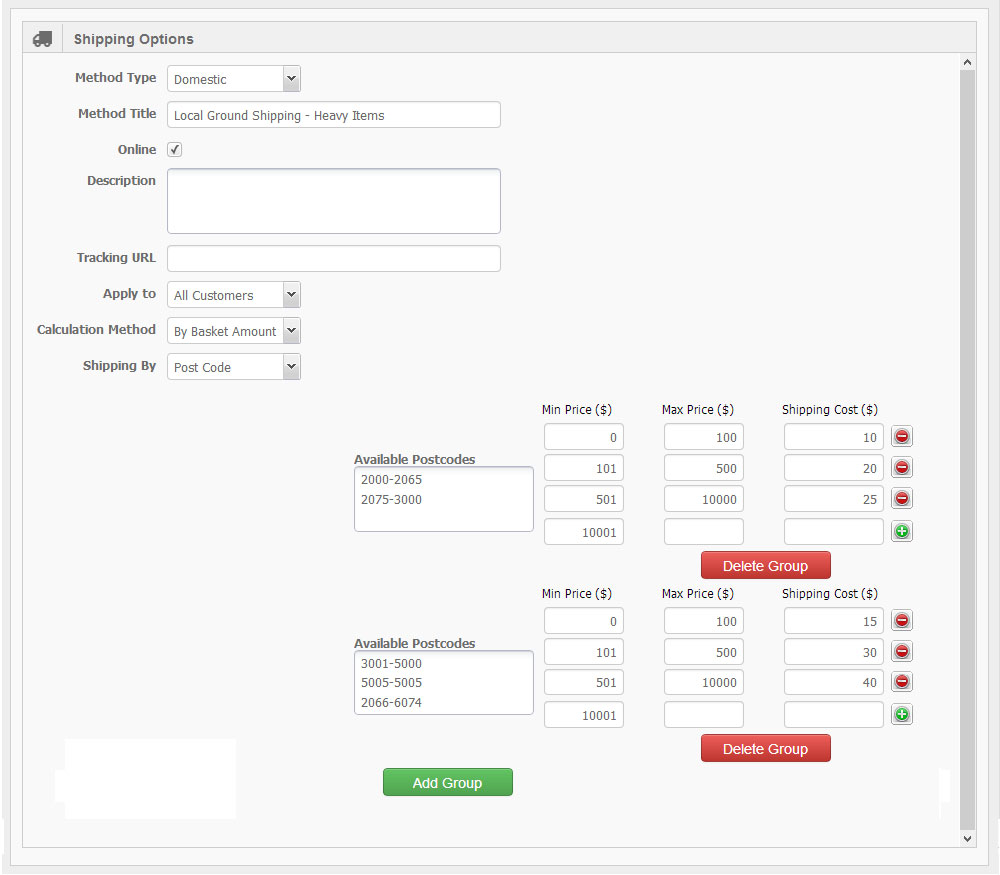Click the Shipping Cost field showing 20
This screenshot has height=875, width=1000.
(x=834, y=467)
